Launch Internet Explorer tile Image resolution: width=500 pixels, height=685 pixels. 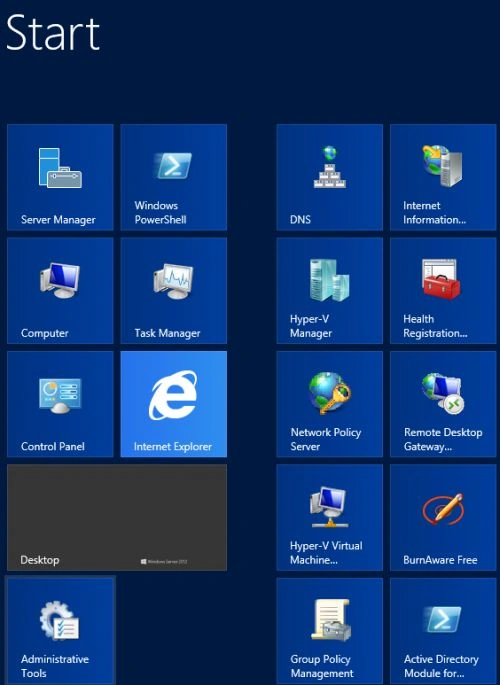click(x=173, y=404)
